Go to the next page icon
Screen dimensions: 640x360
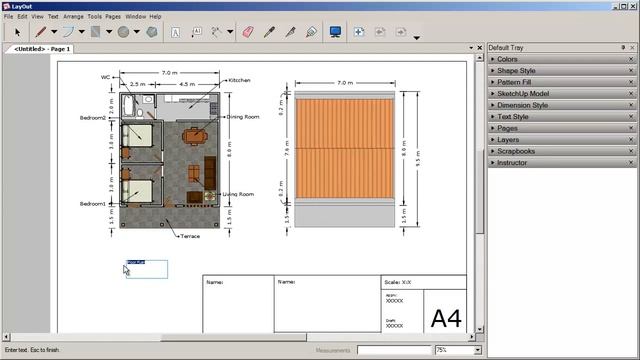pos(401,32)
